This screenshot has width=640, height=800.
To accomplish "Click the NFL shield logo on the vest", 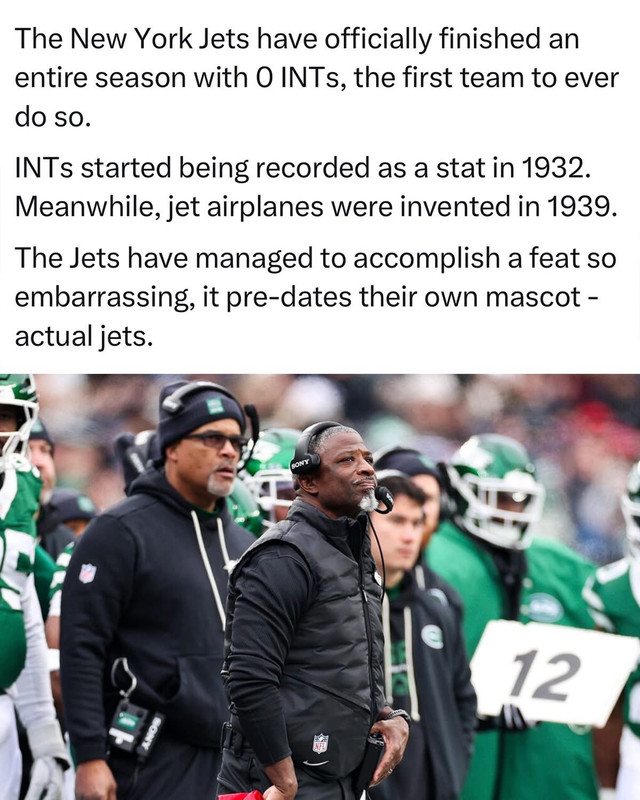I will pos(321,743).
